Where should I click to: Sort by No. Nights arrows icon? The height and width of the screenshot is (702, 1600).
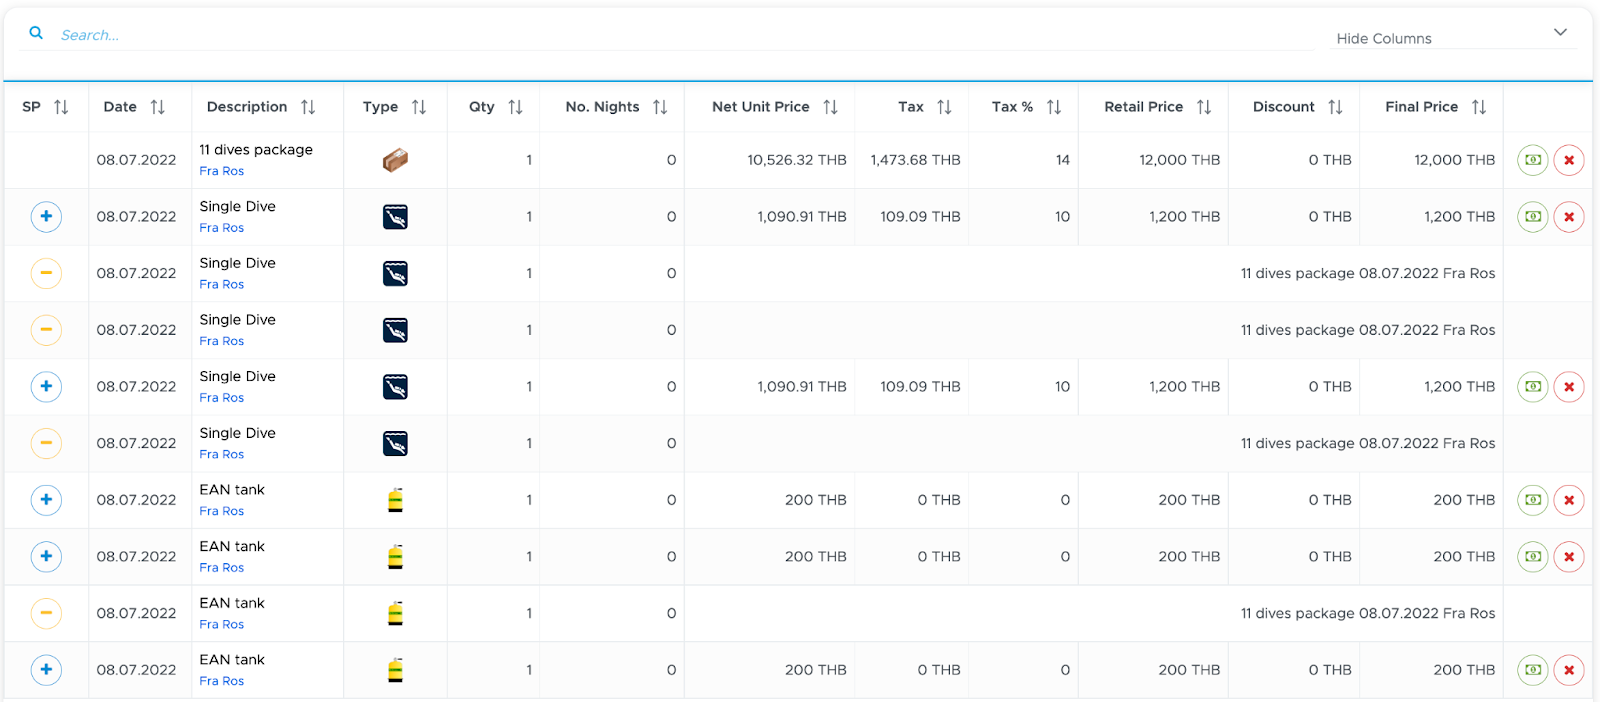coord(660,107)
